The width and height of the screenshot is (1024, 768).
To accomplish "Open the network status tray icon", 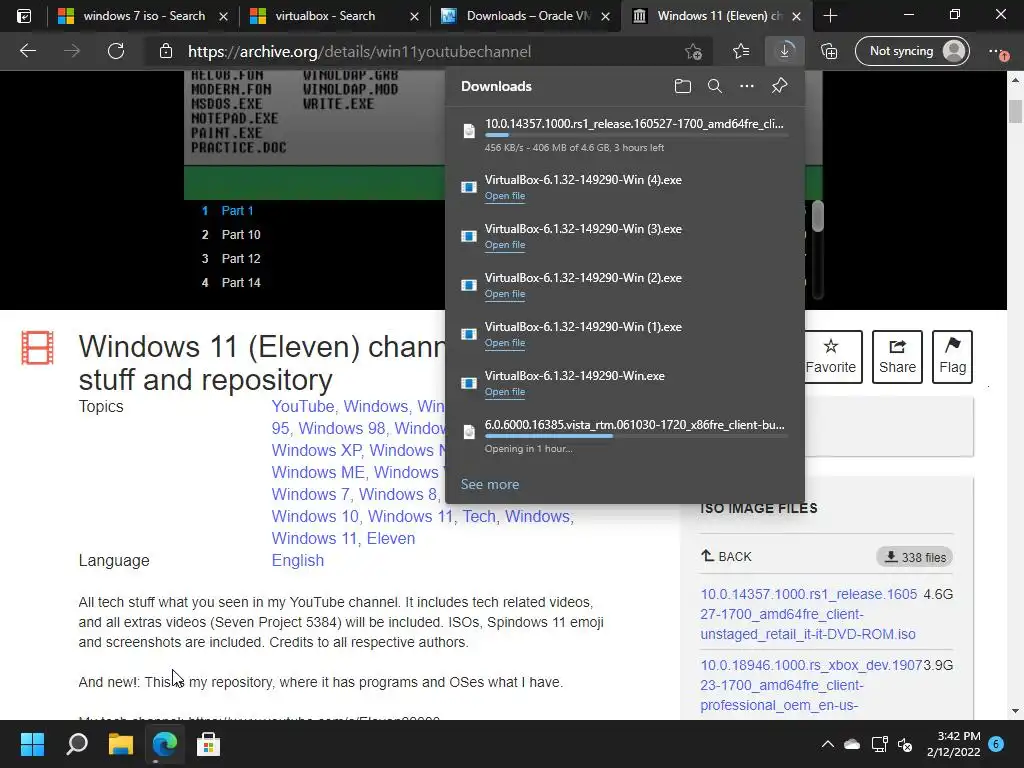I will coord(880,744).
